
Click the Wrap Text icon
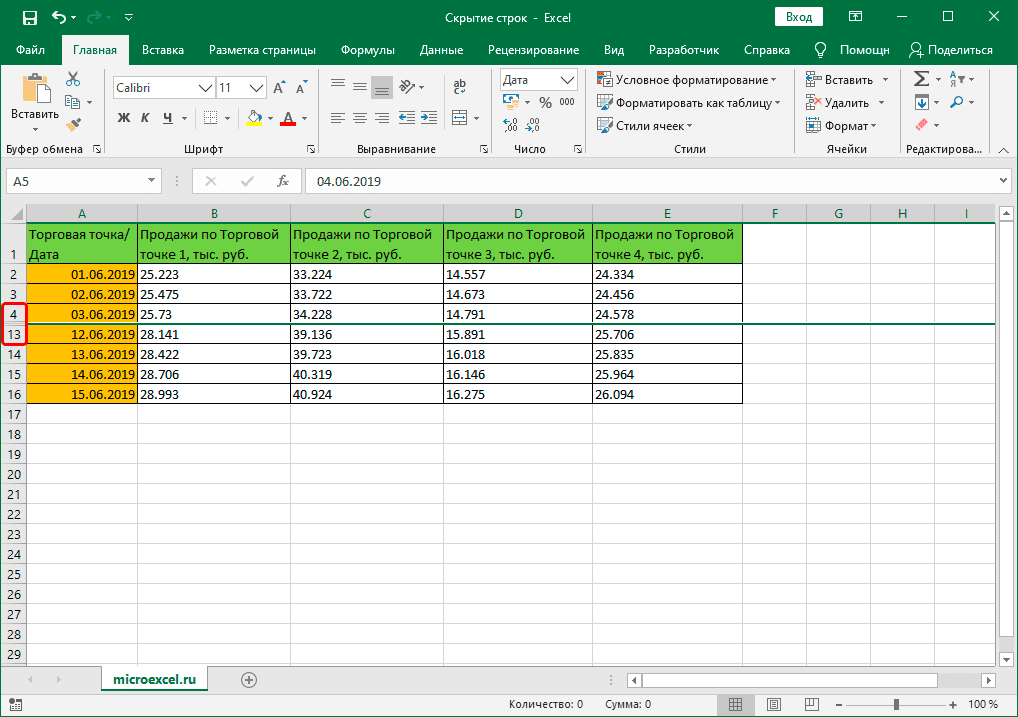(459, 87)
